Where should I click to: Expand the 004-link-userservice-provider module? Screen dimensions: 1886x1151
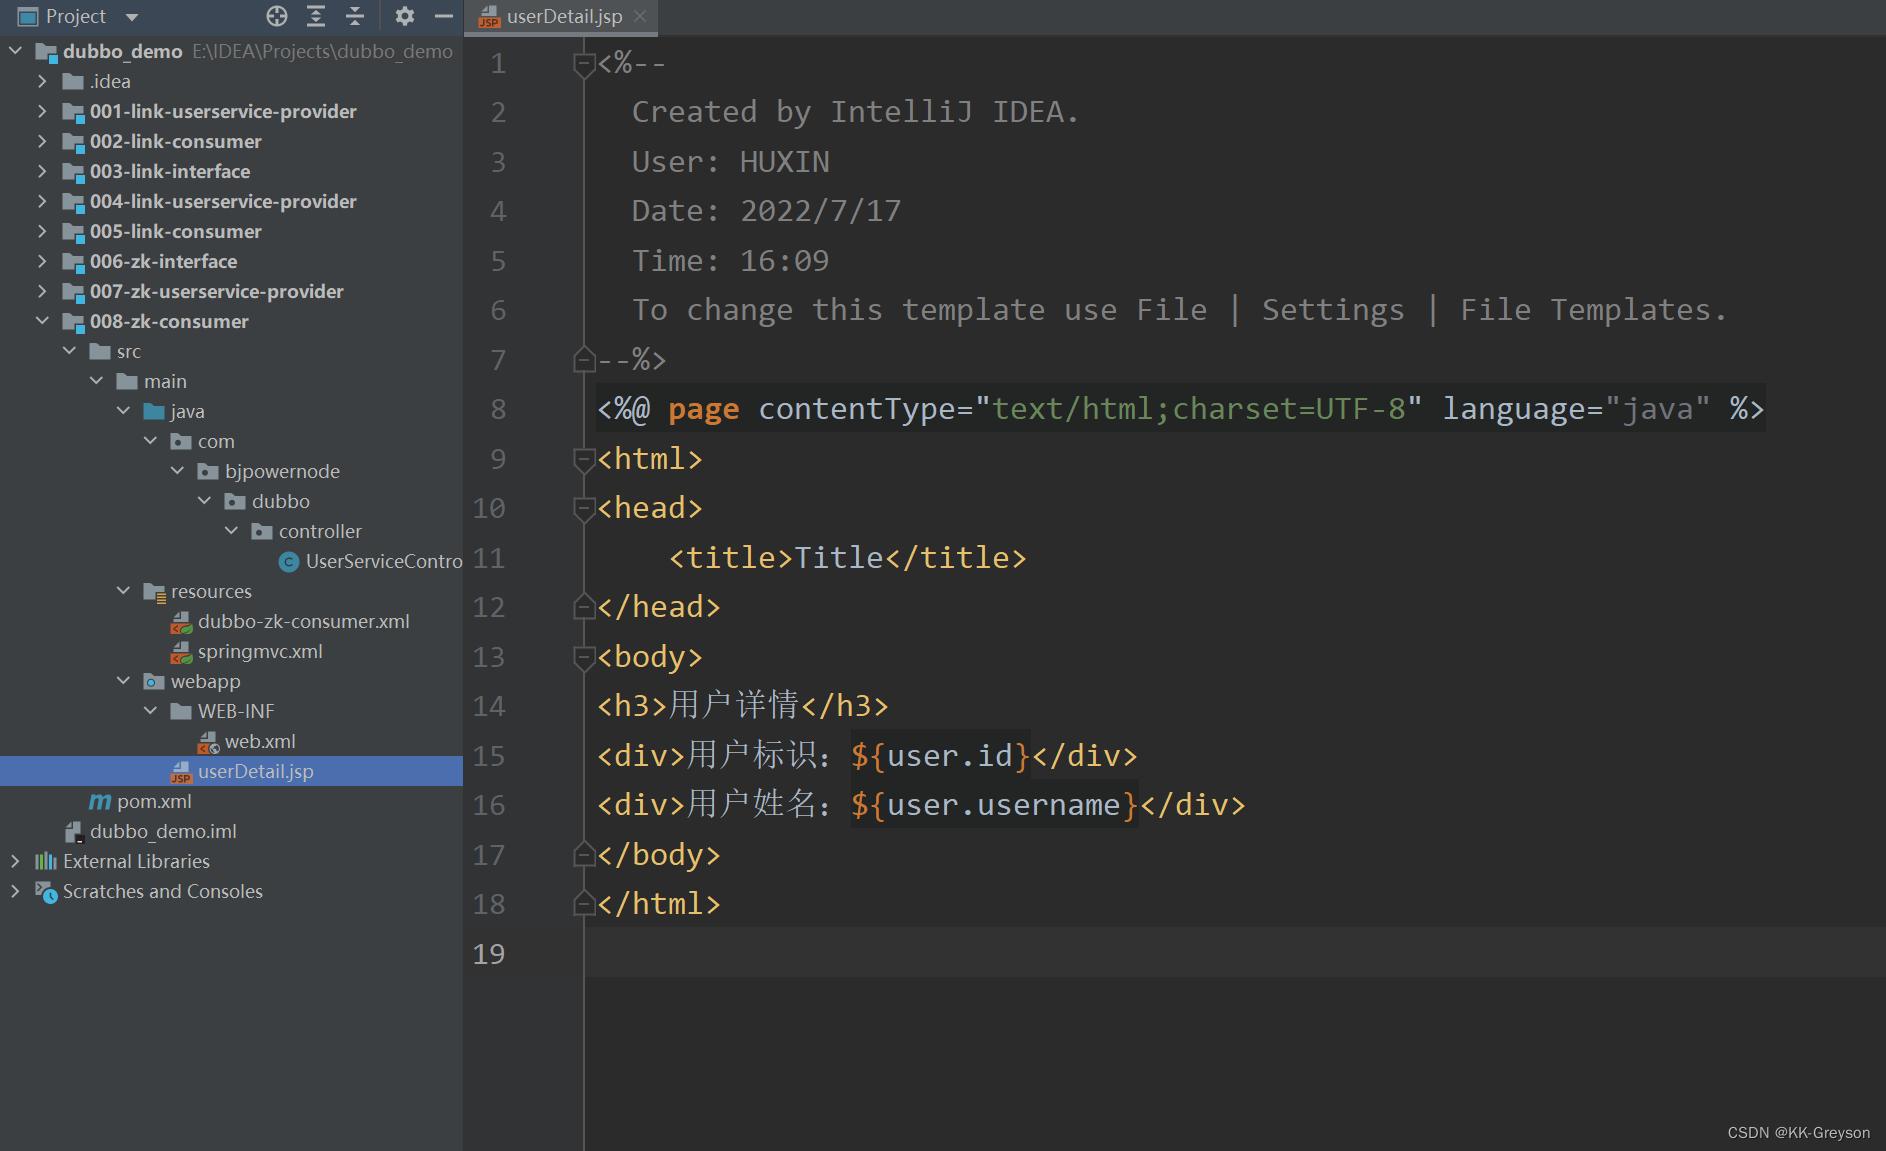42,201
